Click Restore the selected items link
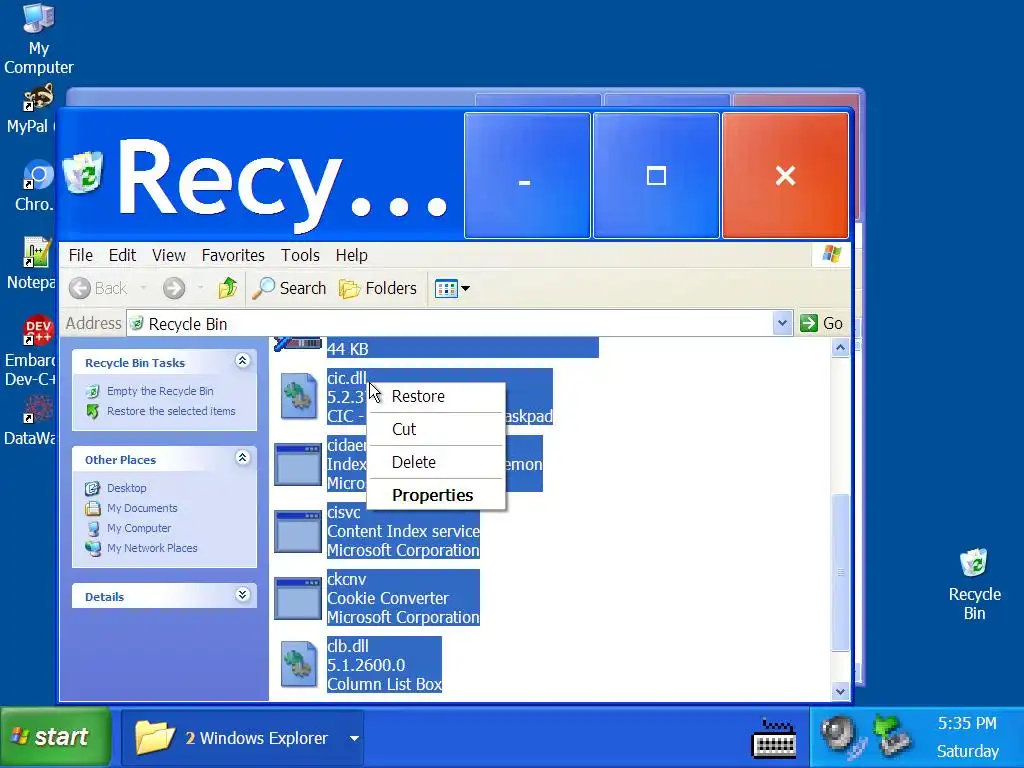This screenshot has height=768, width=1024. 171,411
